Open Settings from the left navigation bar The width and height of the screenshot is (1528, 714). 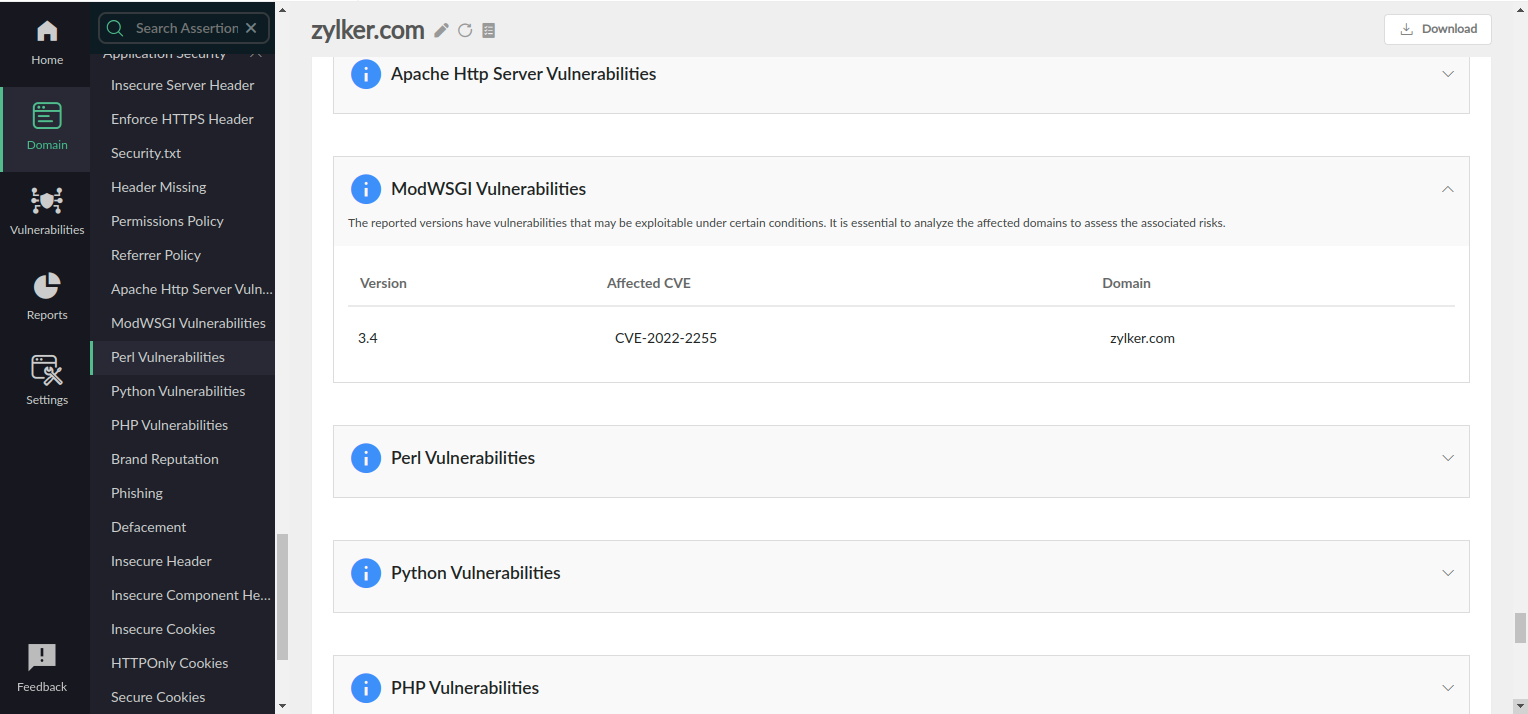tap(47, 381)
